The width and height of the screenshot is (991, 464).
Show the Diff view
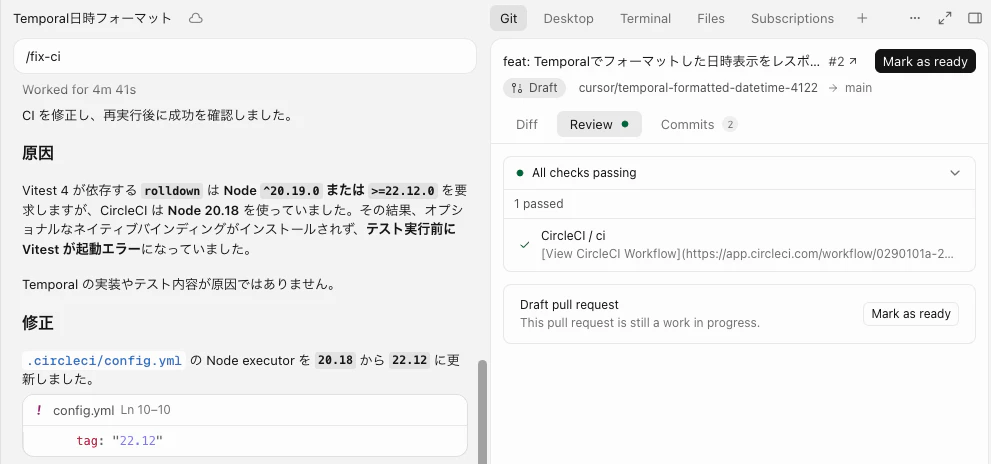click(x=526, y=125)
